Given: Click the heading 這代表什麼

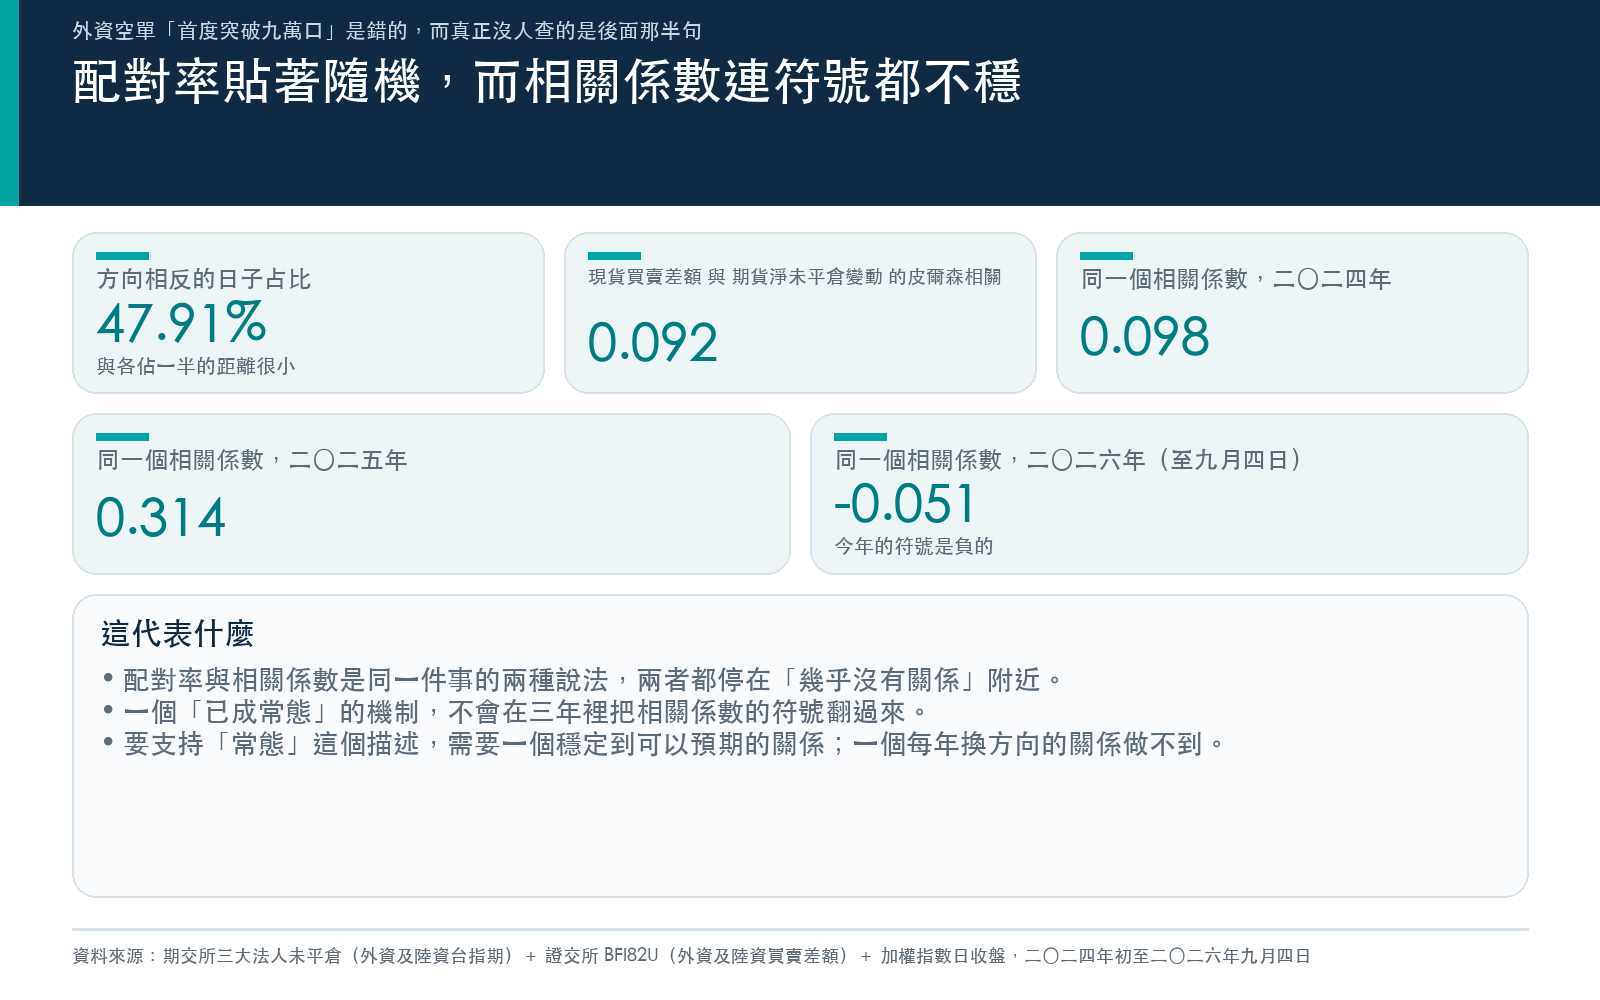Looking at the screenshot, I should coord(177,634).
